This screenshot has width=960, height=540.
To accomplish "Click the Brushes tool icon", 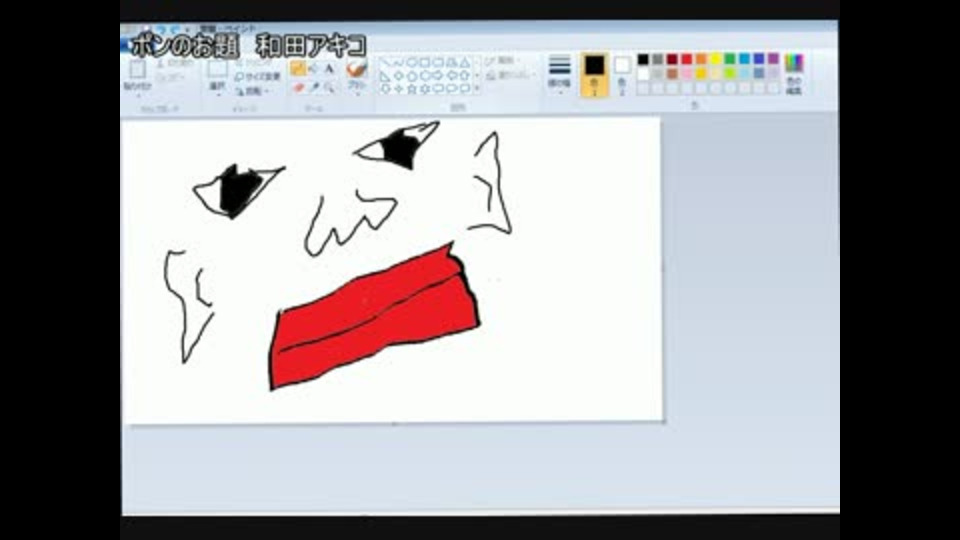I will [356, 69].
